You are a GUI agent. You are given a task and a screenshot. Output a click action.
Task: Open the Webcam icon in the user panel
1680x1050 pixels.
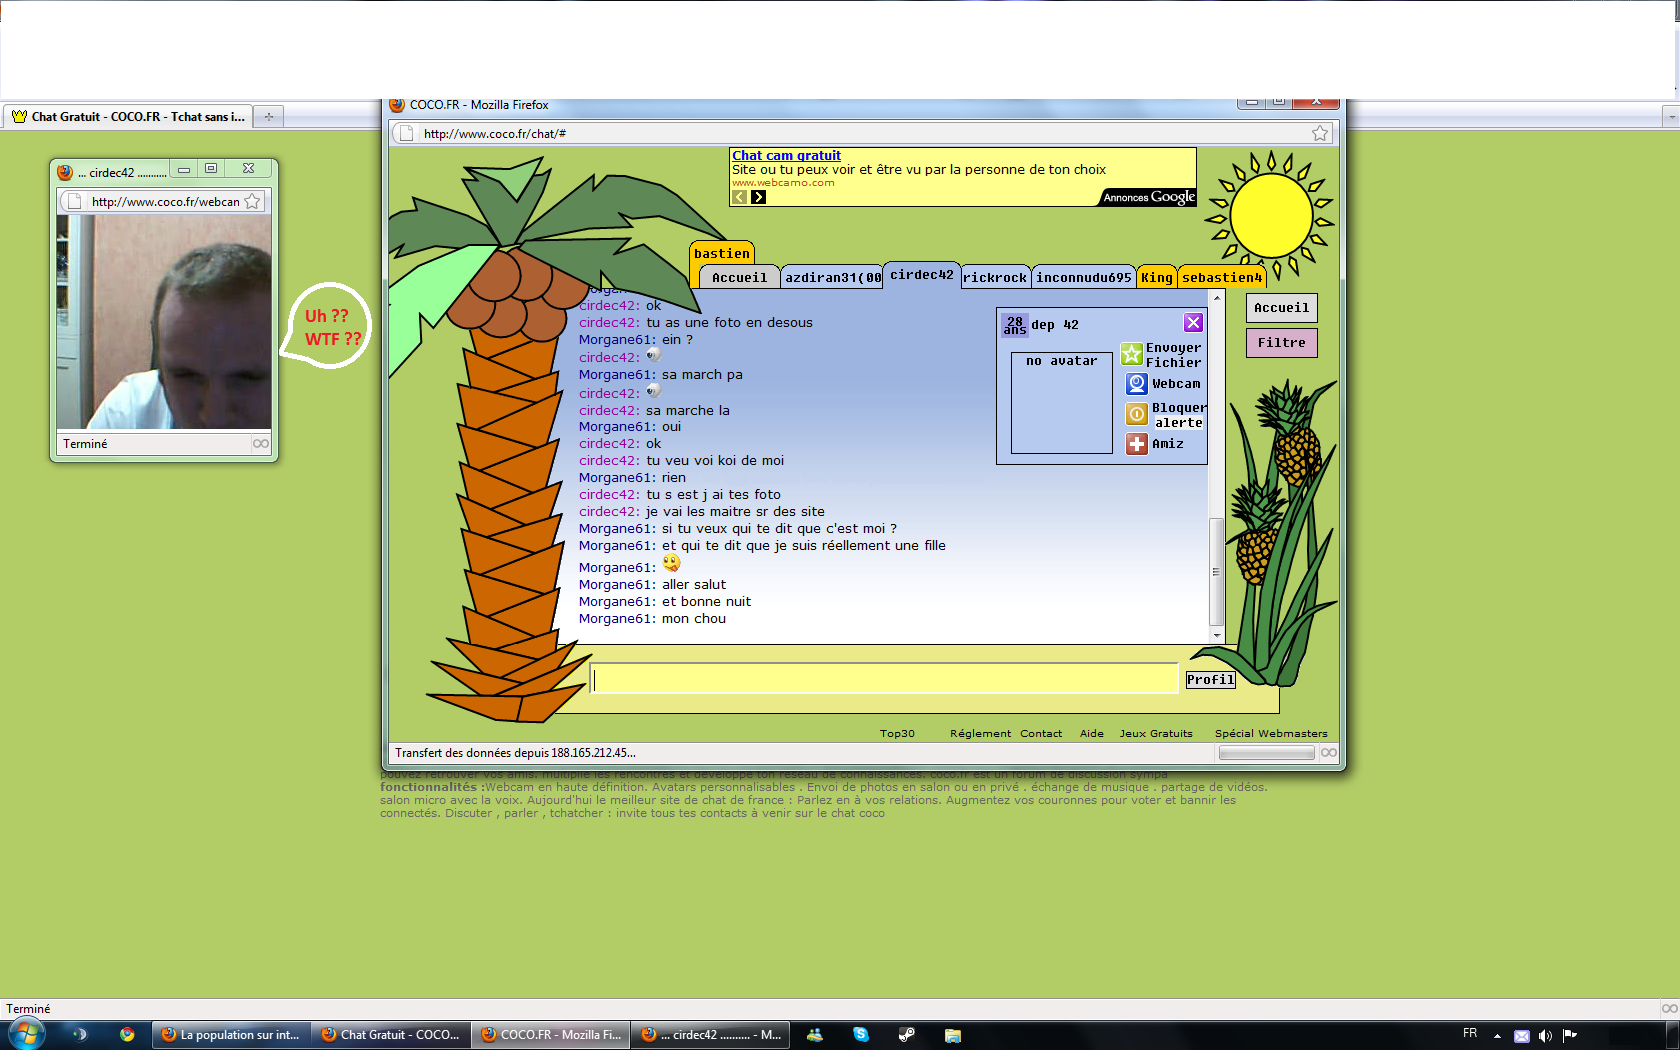pos(1137,384)
